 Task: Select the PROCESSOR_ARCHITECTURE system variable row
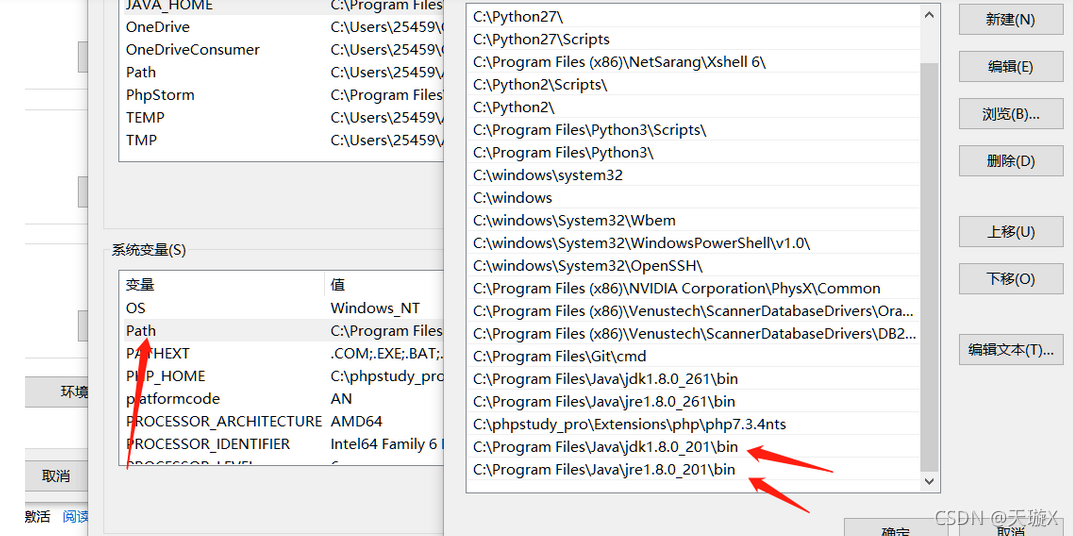pyautogui.click(x=223, y=421)
